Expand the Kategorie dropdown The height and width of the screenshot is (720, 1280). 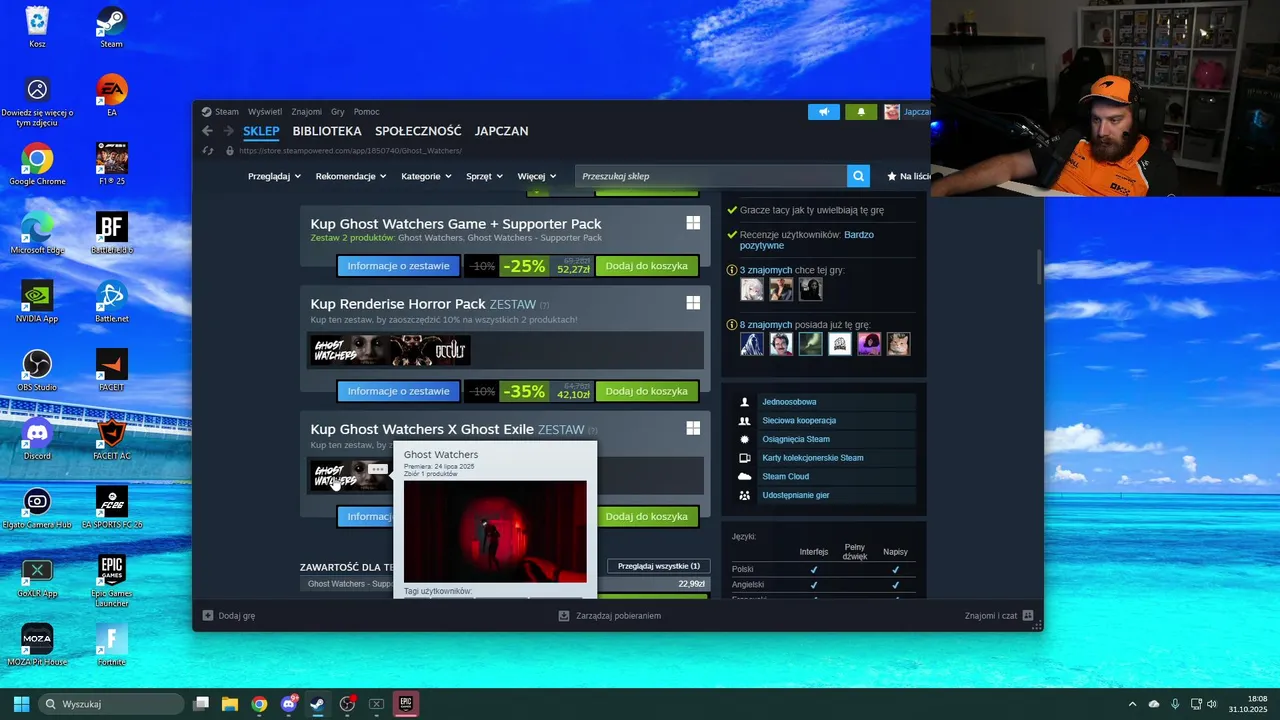pyautogui.click(x=426, y=176)
